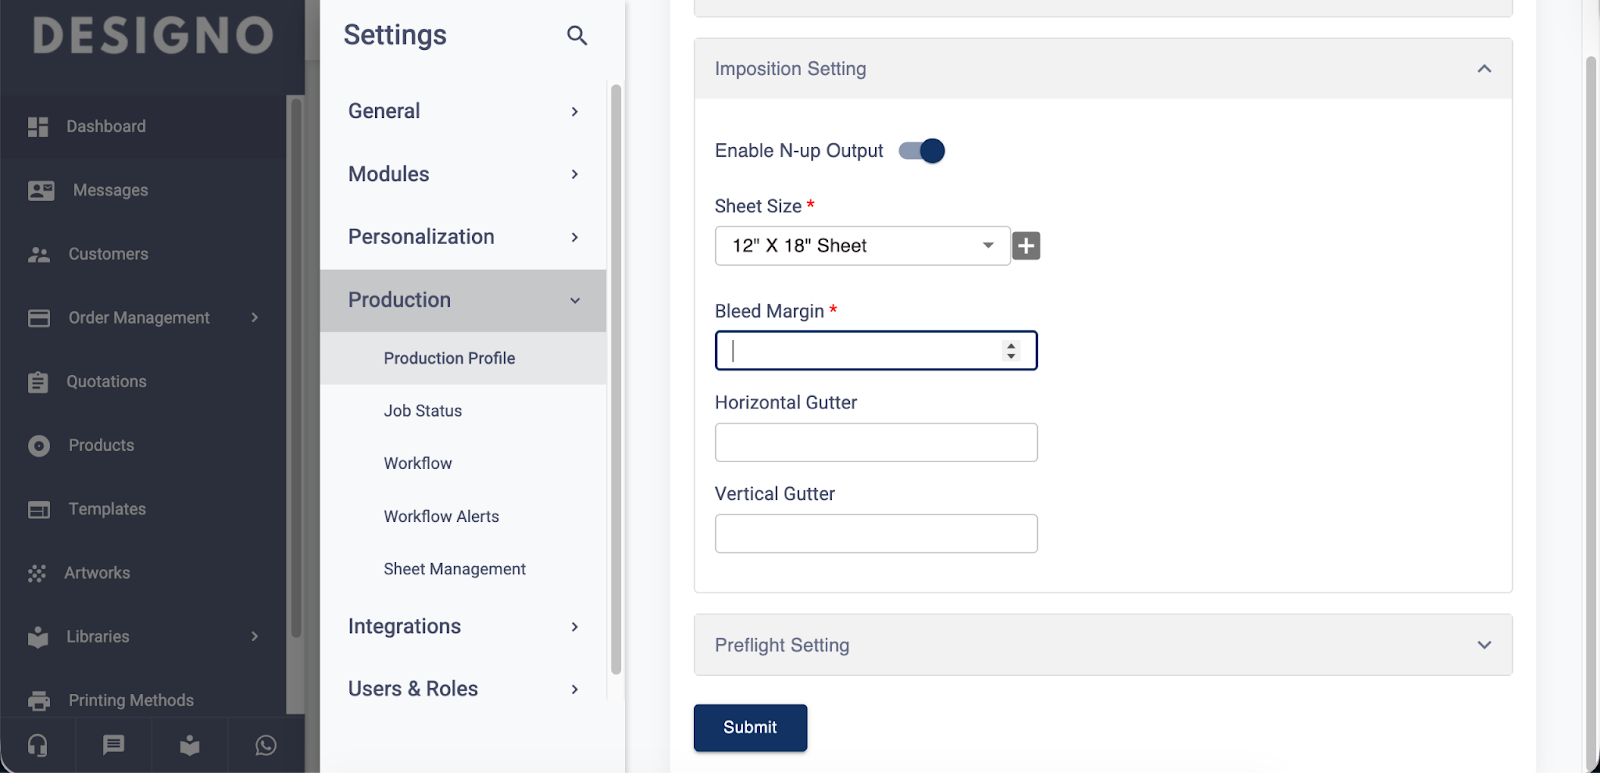Click the Submit button

(x=750, y=727)
